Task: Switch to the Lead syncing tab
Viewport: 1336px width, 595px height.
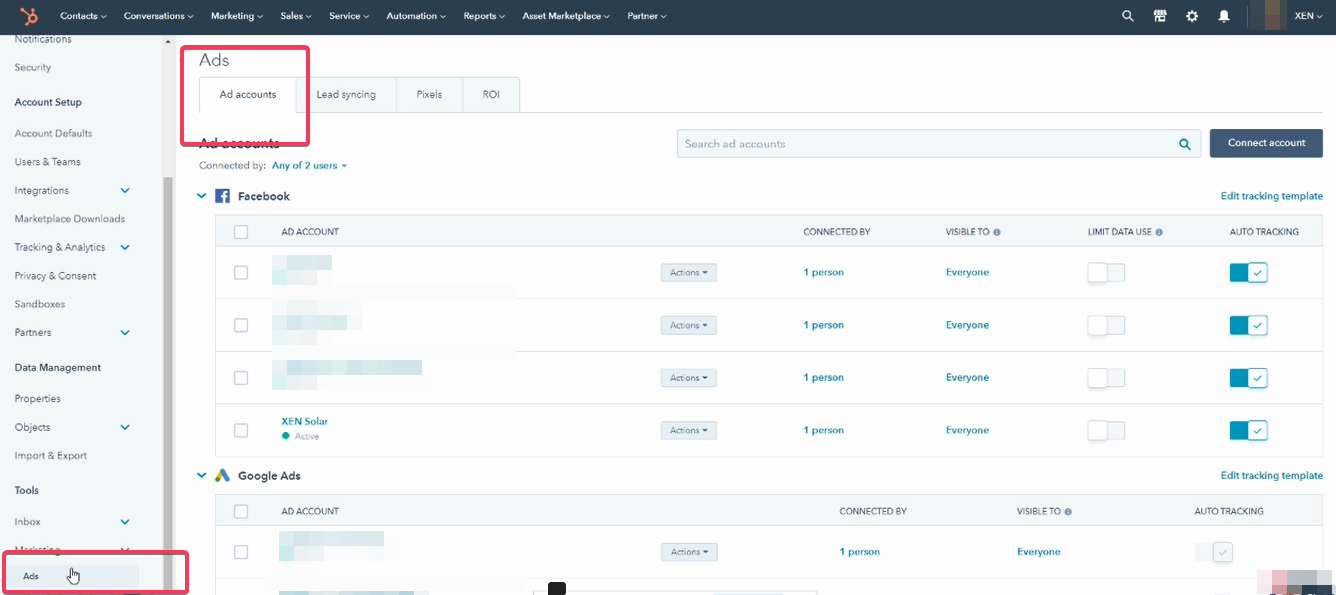Action: pos(346,95)
